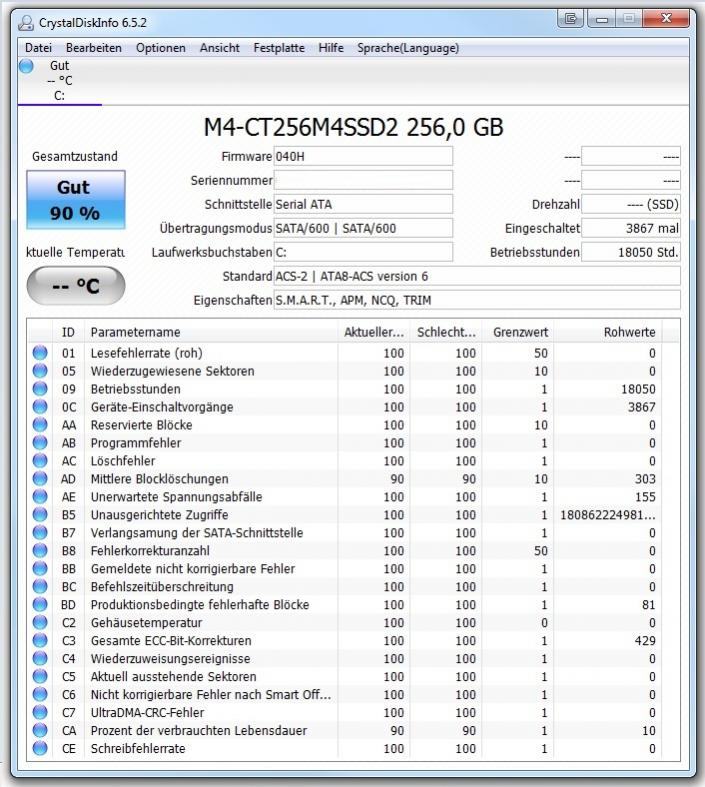Click the Betriebsstunden value 18050 Std.

631,252
